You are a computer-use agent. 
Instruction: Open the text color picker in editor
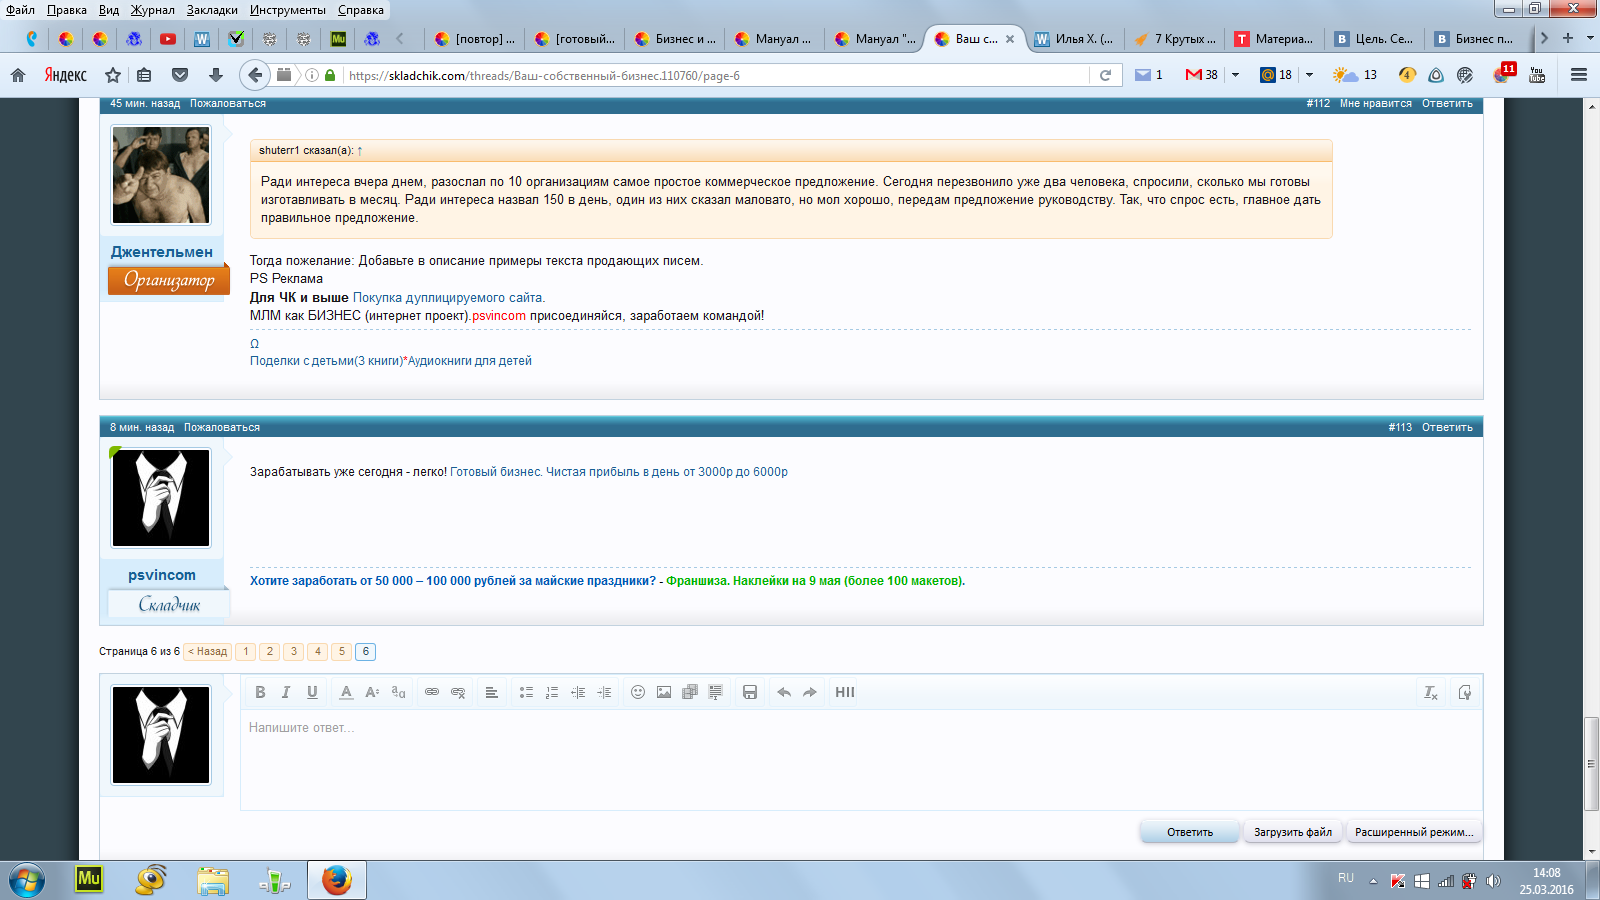point(346,692)
